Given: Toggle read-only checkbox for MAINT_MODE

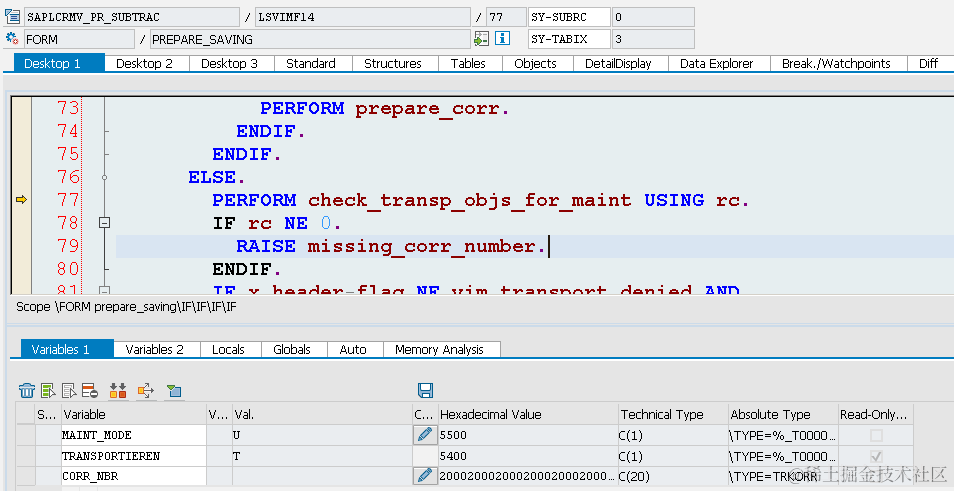Looking at the screenshot, I should [876, 435].
